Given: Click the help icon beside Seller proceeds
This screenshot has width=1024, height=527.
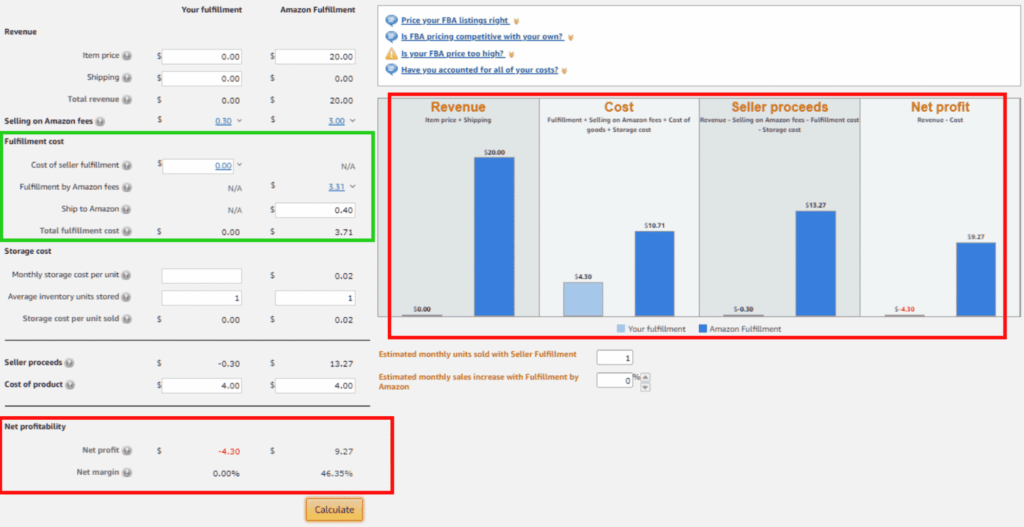Looking at the screenshot, I should 69,363.
